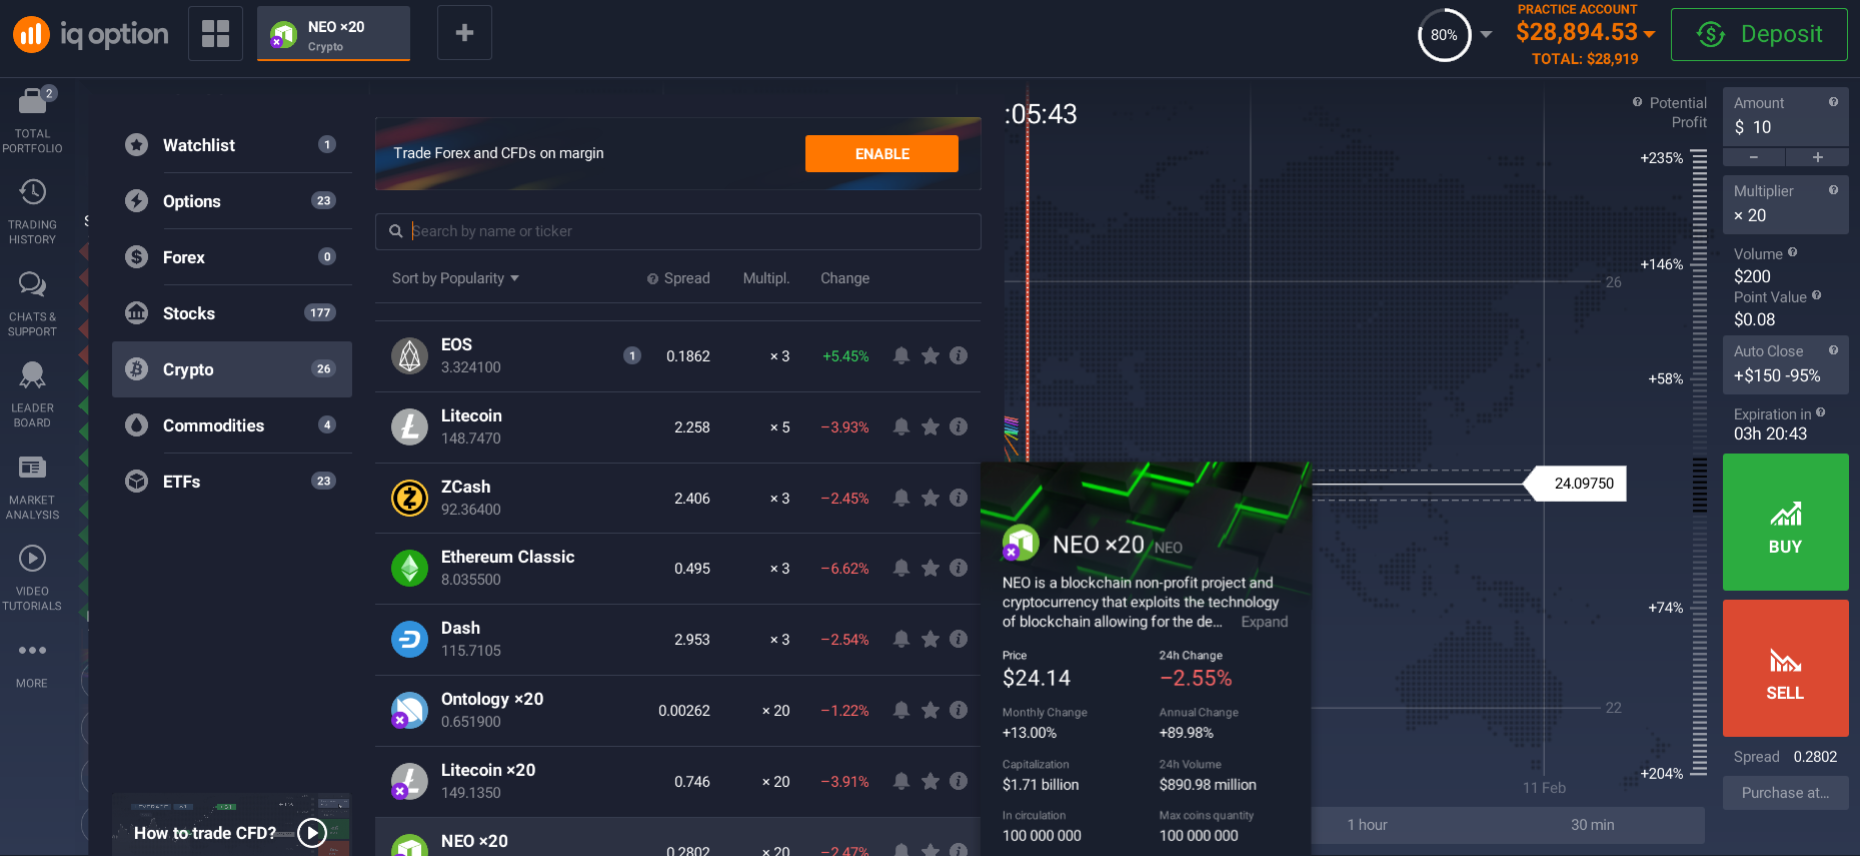Click the red SELL button
The width and height of the screenshot is (1860, 856).
[1785, 668]
